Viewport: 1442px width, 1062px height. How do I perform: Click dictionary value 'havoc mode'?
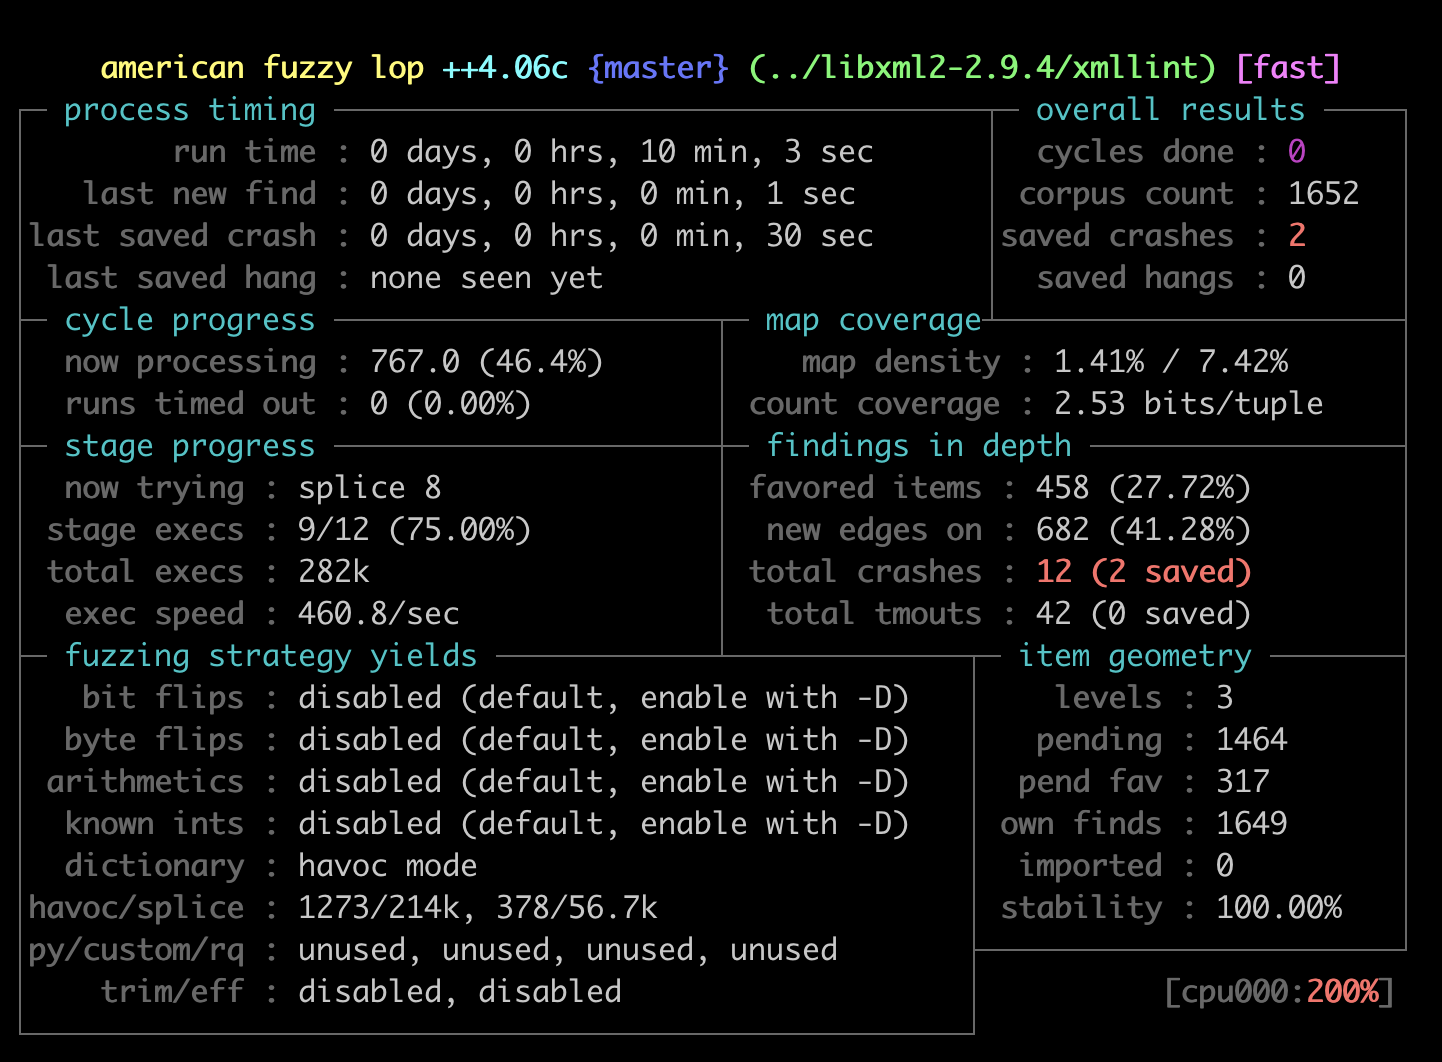[x=388, y=866]
